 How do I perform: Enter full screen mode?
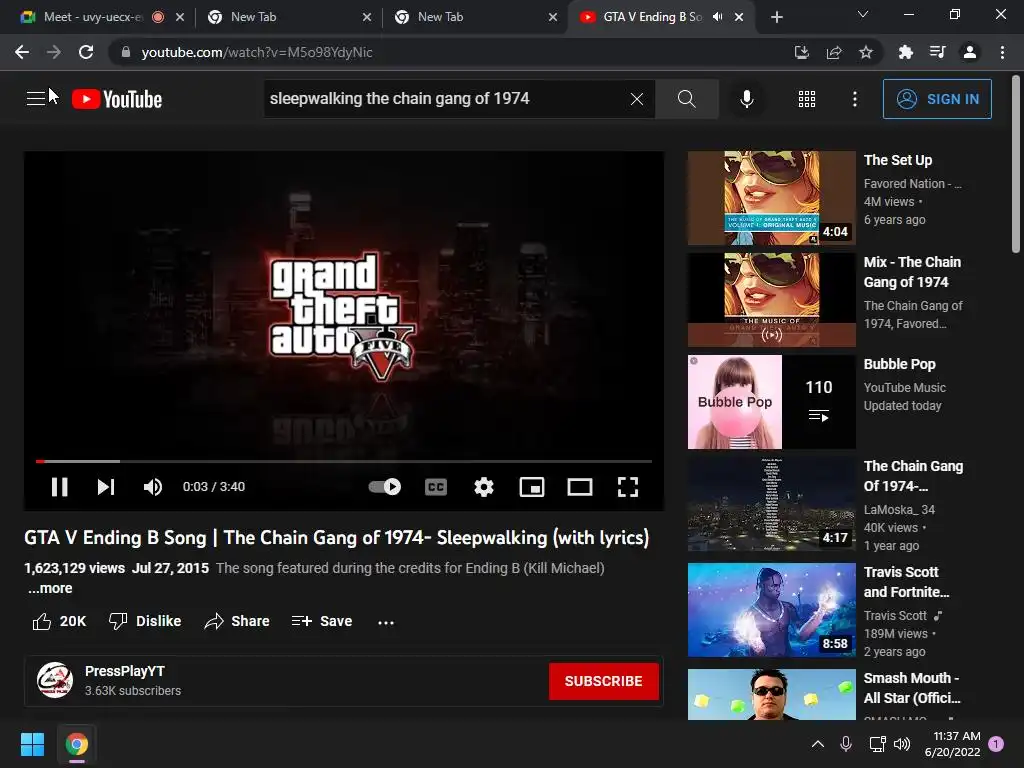click(628, 487)
